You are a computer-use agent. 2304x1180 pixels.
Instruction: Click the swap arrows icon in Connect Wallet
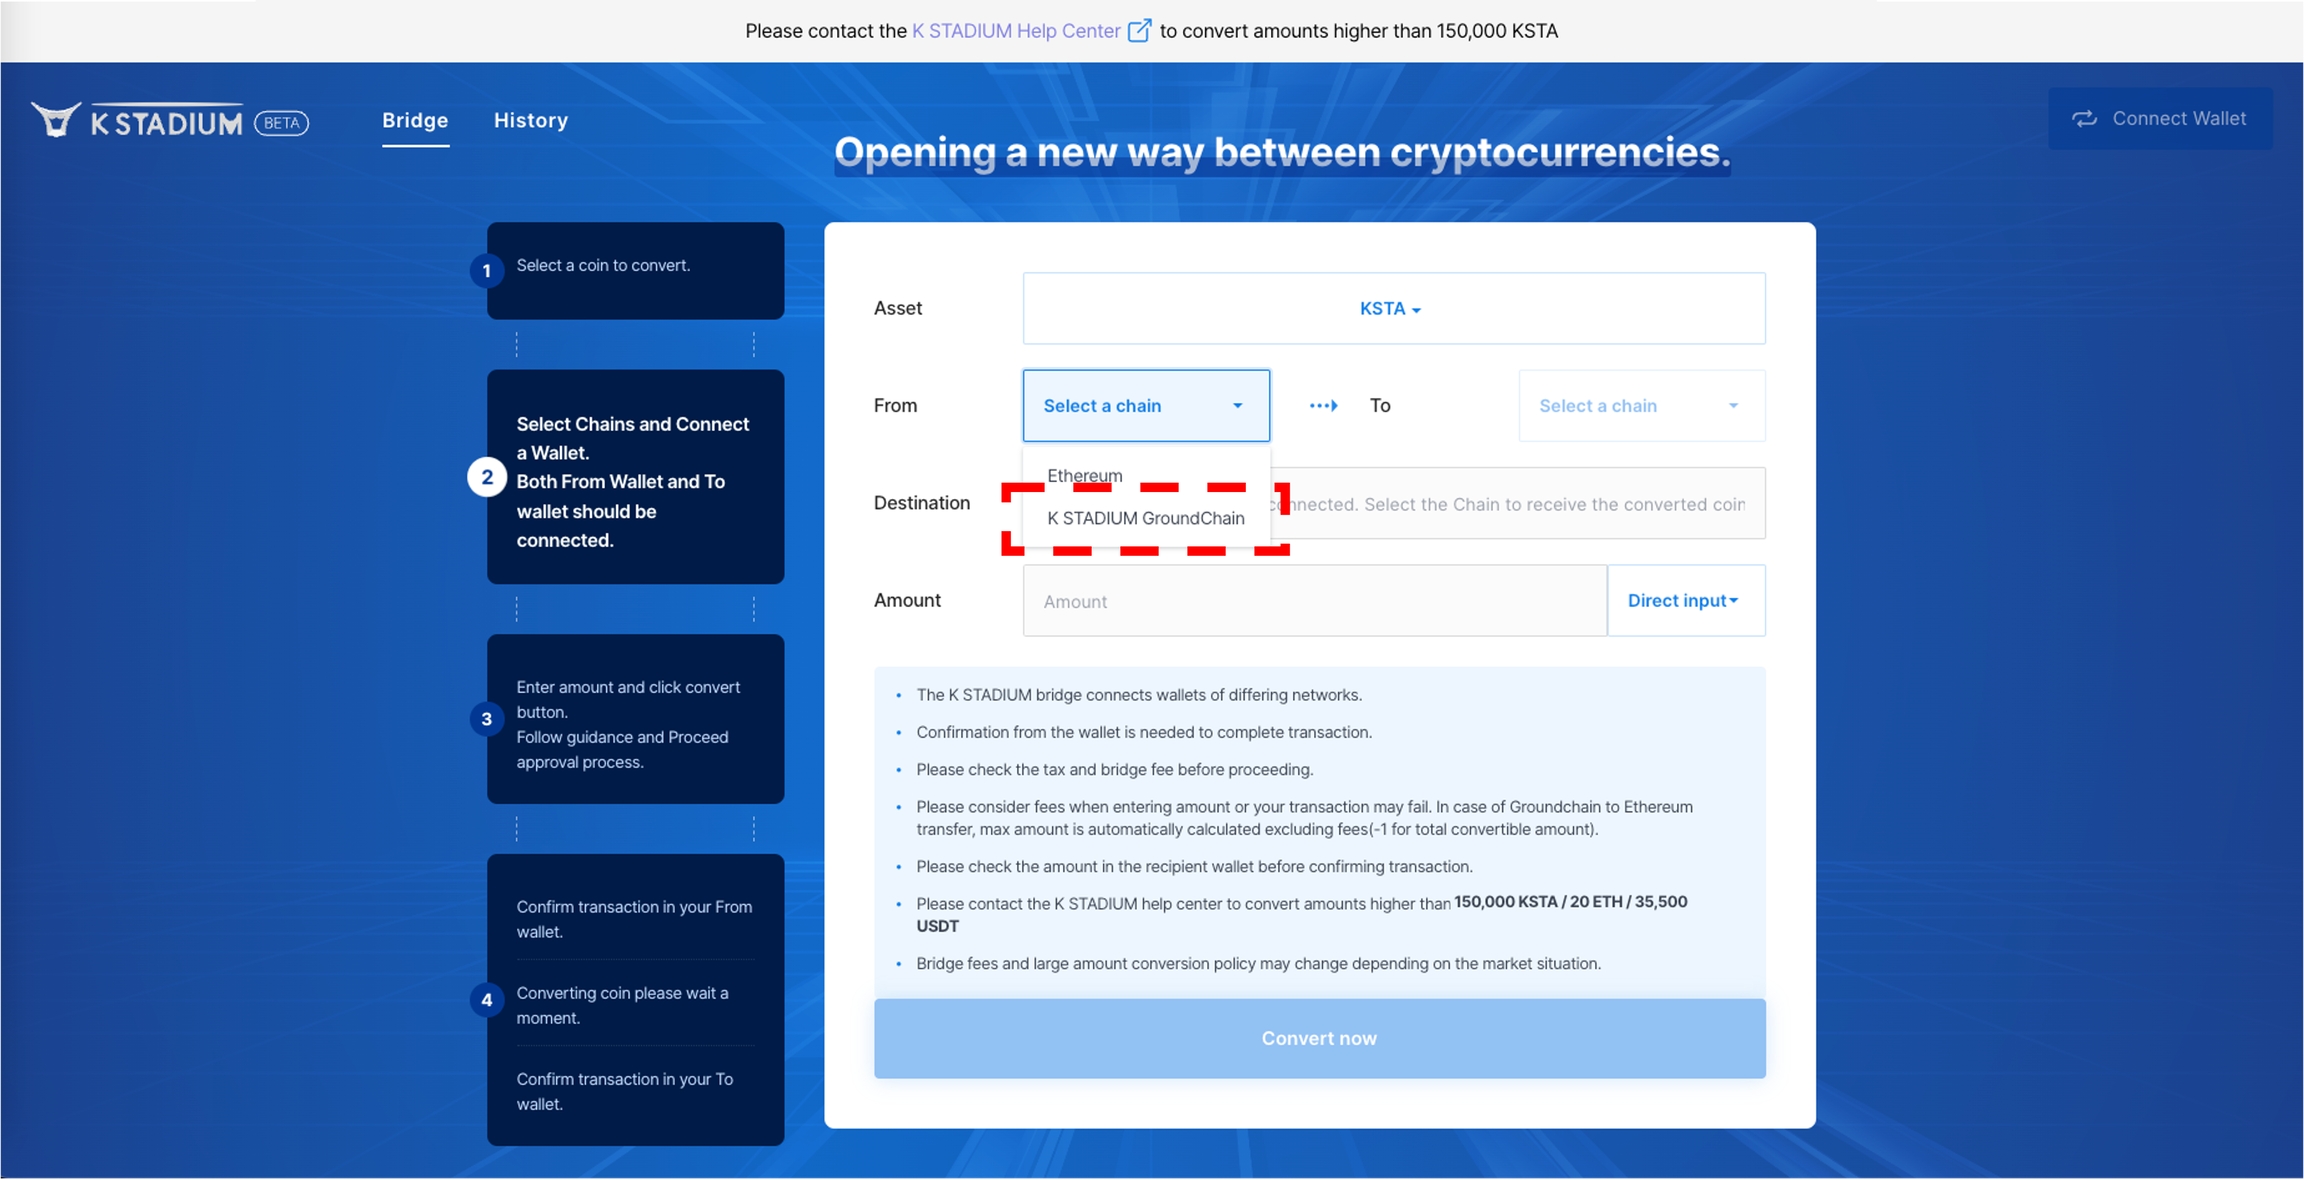point(2084,119)
